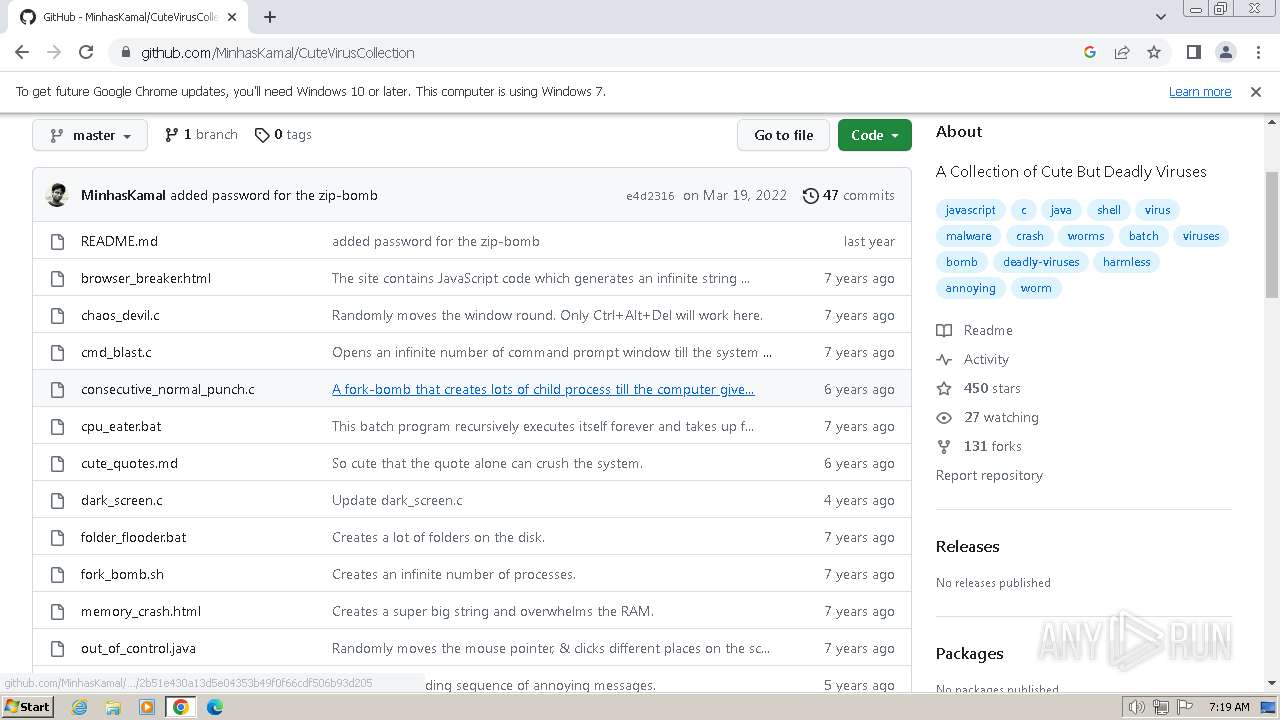Expand the green Code dropdown
Screen dimensions: 1280x720
(x=875, y=135)
